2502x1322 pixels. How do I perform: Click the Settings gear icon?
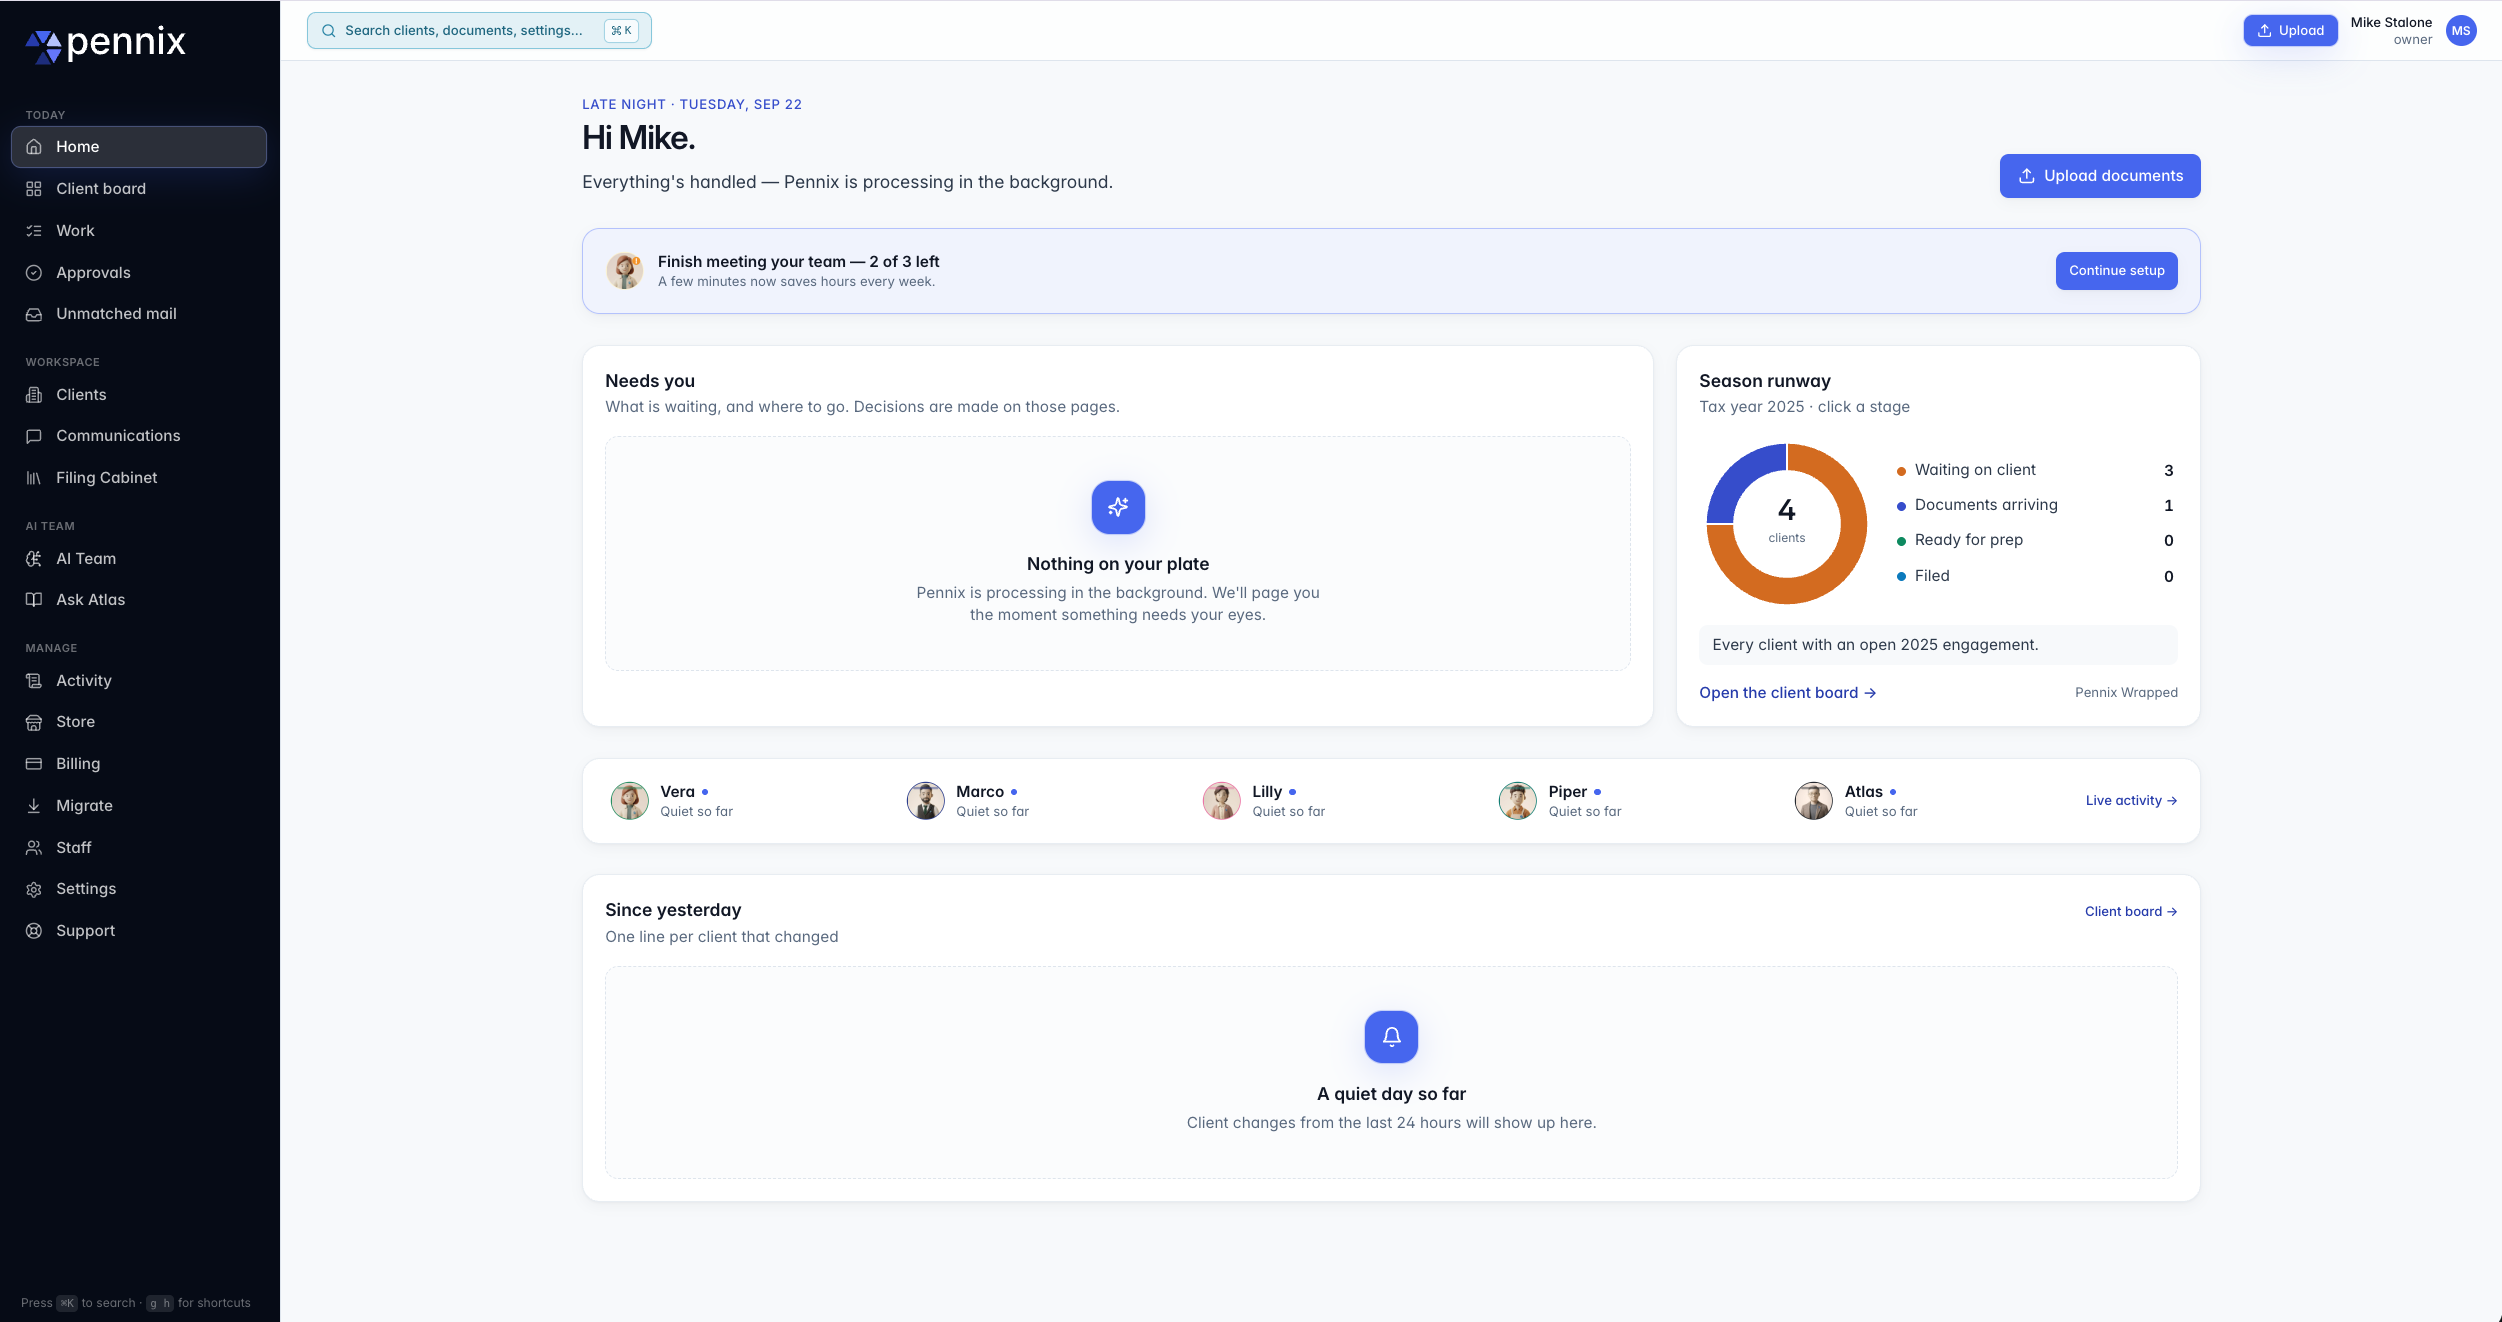pos(34,889)
